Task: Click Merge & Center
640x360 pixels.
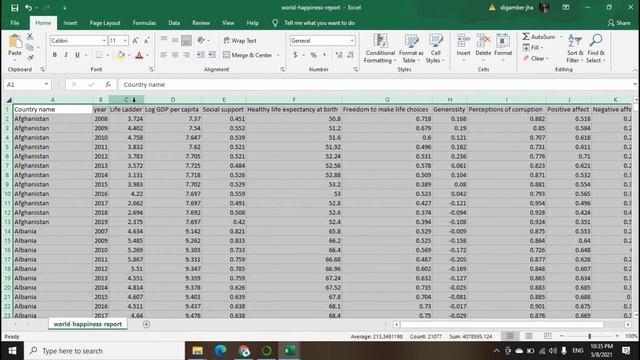Action: (247, 55)
